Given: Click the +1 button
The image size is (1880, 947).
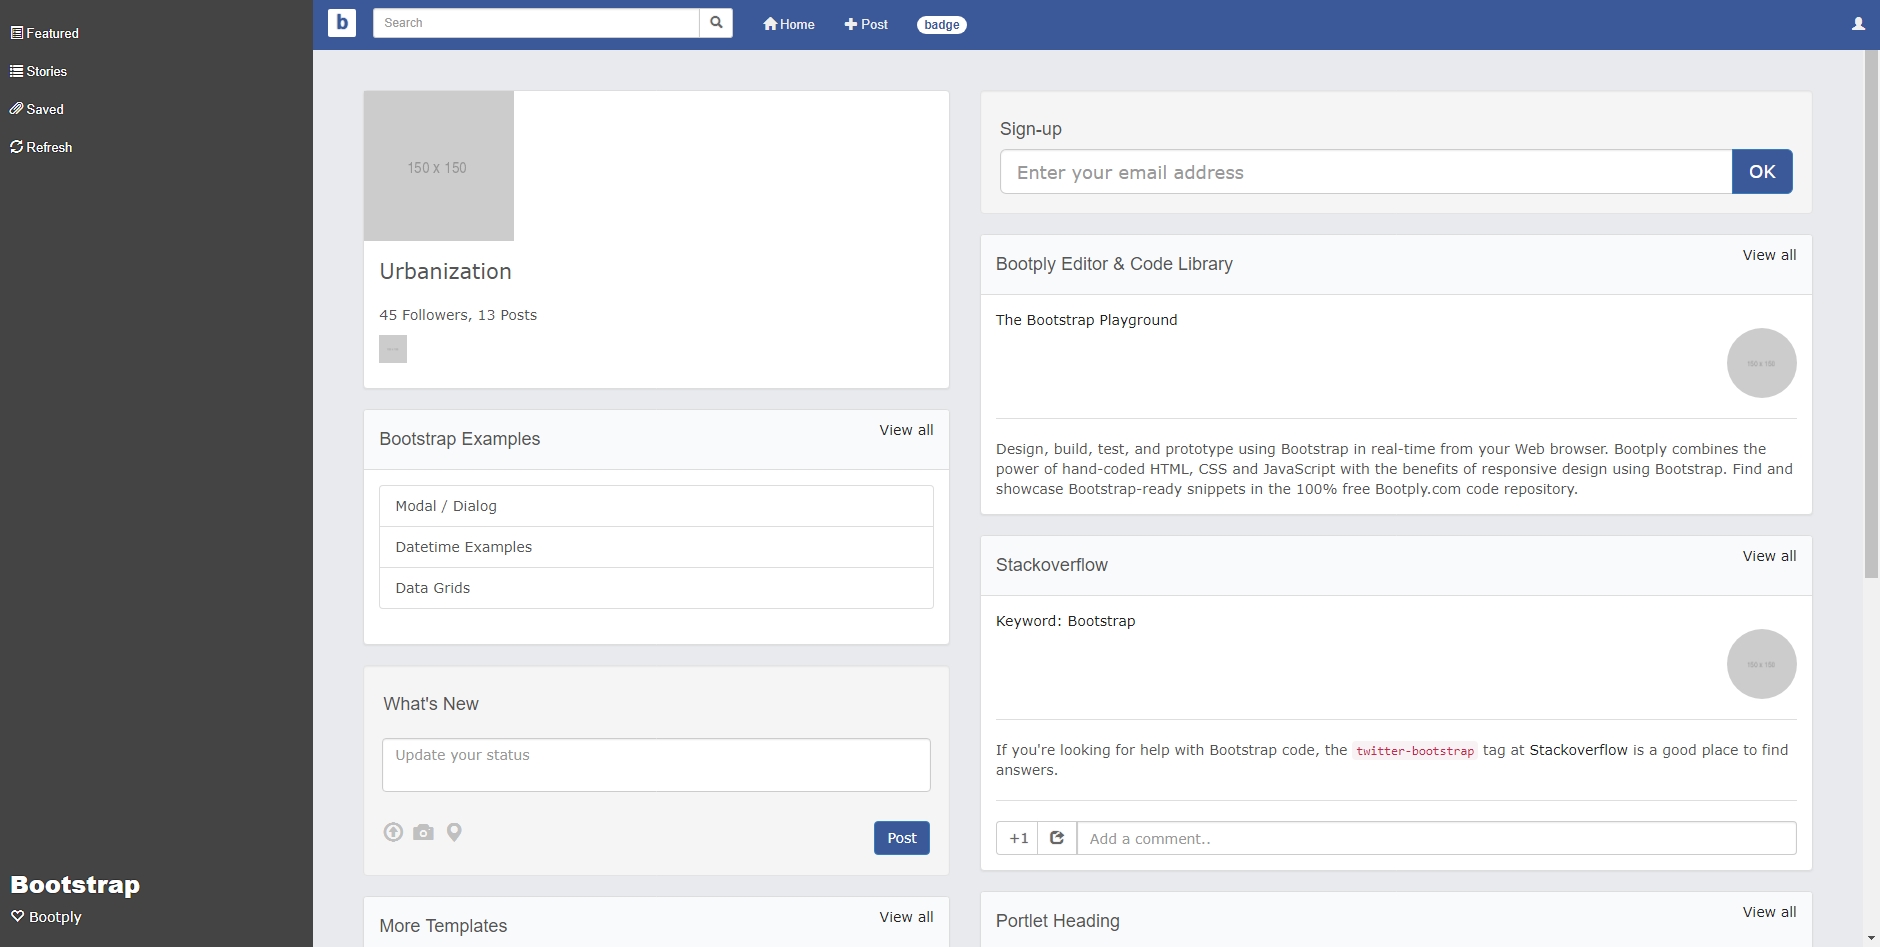Looking at the screenshot, I should point(1018,838).
